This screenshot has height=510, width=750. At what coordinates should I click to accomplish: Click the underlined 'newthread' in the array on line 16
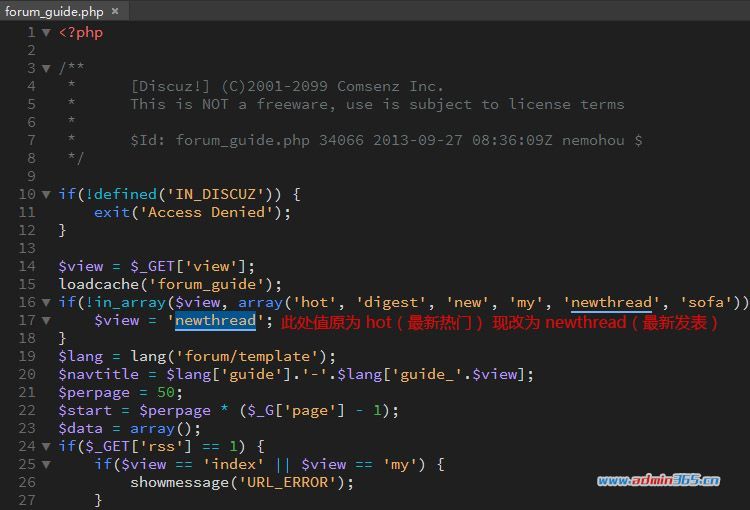(x=611, y=302)
